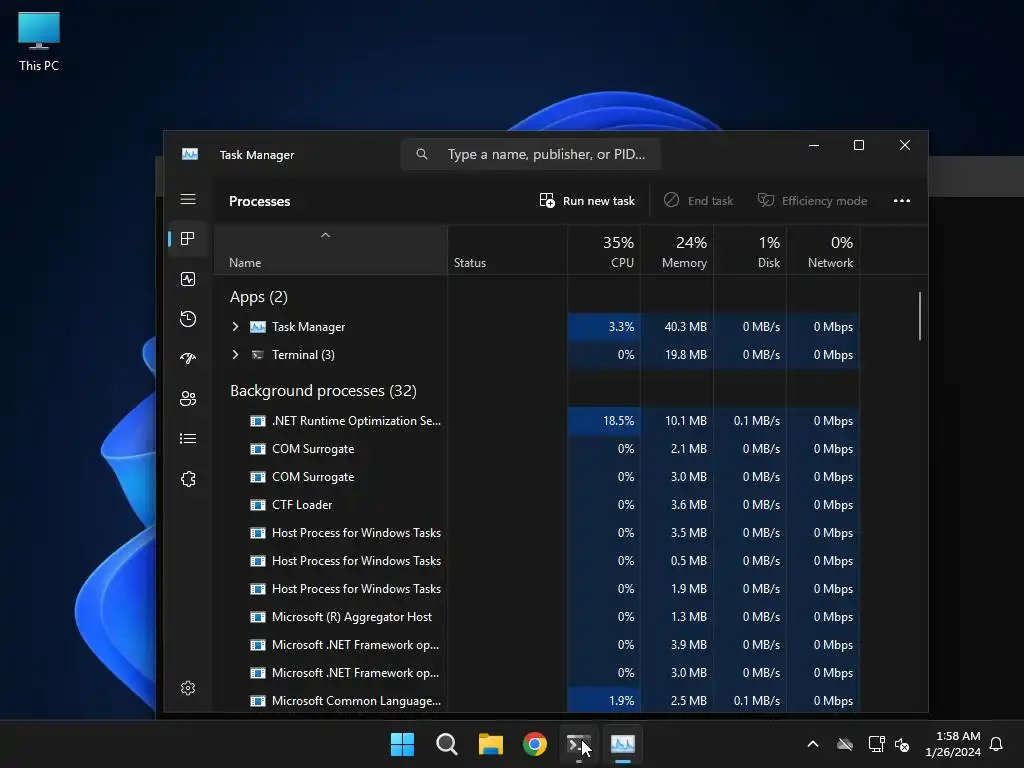Viewport: 1024px width, 768px height.
Task: Select Microsoft Common Language... row
Action: pyautogui.click(x=537, y=701)
